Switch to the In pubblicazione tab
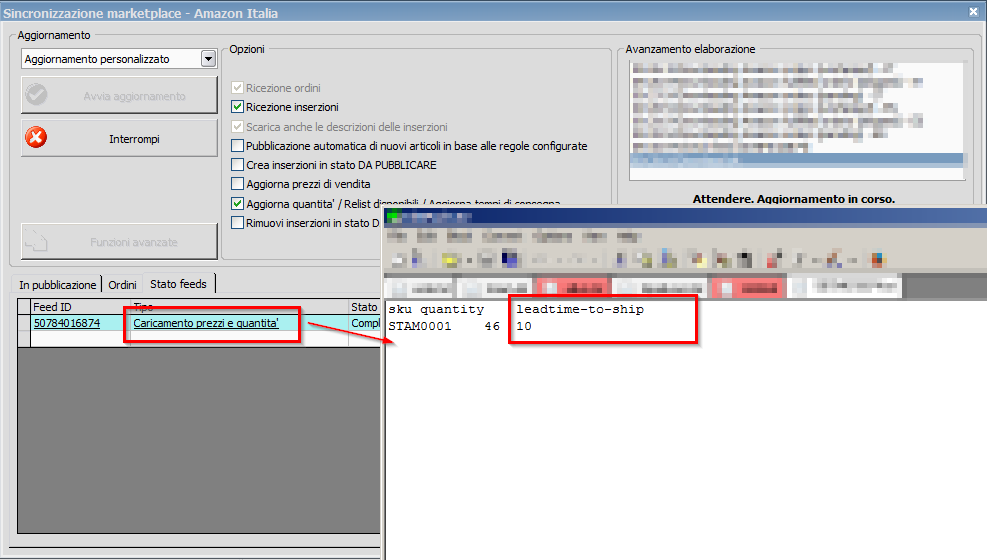Image resolution: width=987 pixels, height=560 pixels. pos(57,284)
